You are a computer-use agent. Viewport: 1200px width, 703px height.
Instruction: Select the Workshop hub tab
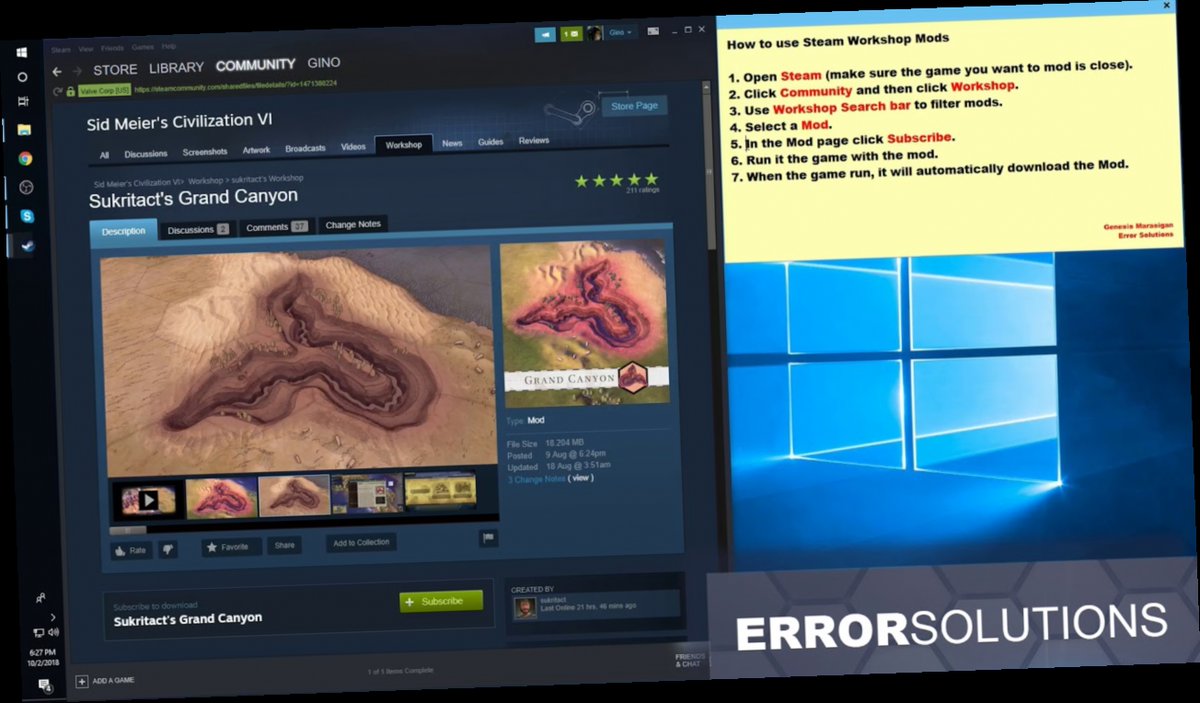[404, 145]
